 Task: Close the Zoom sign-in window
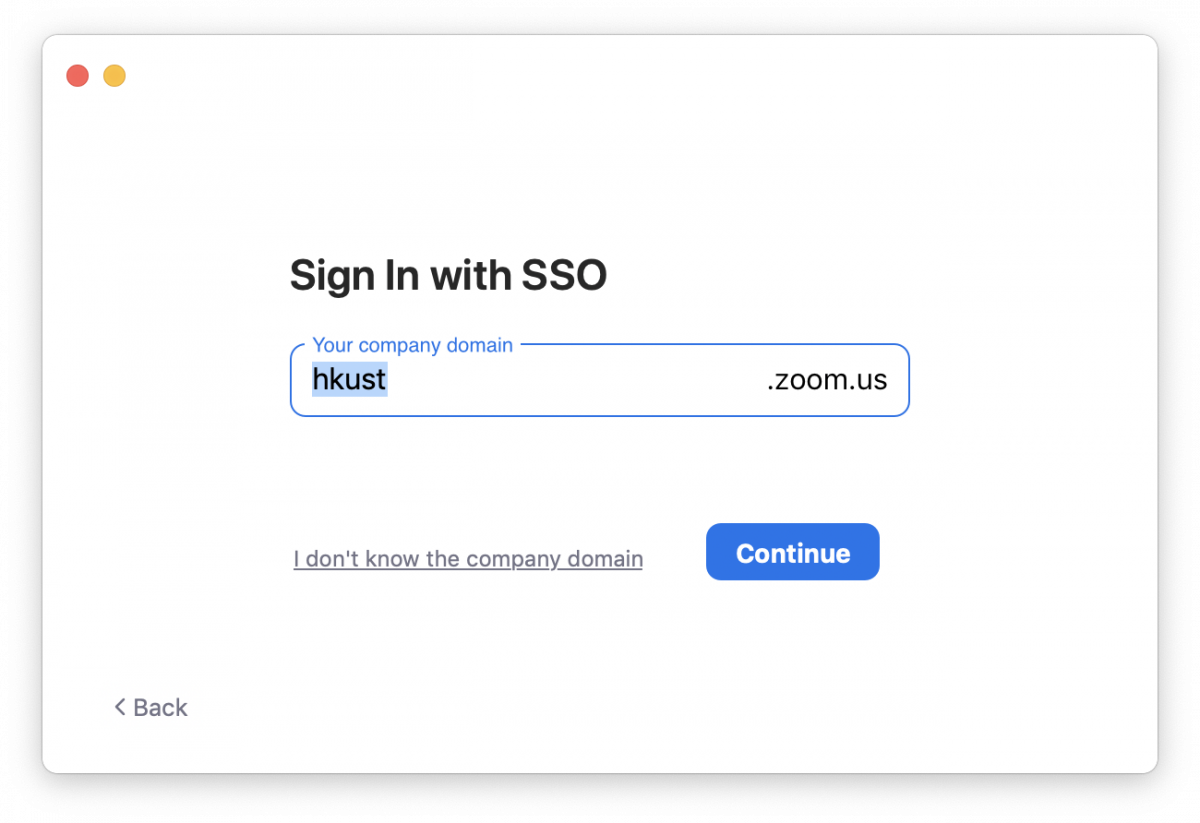(x=77, y=76)
